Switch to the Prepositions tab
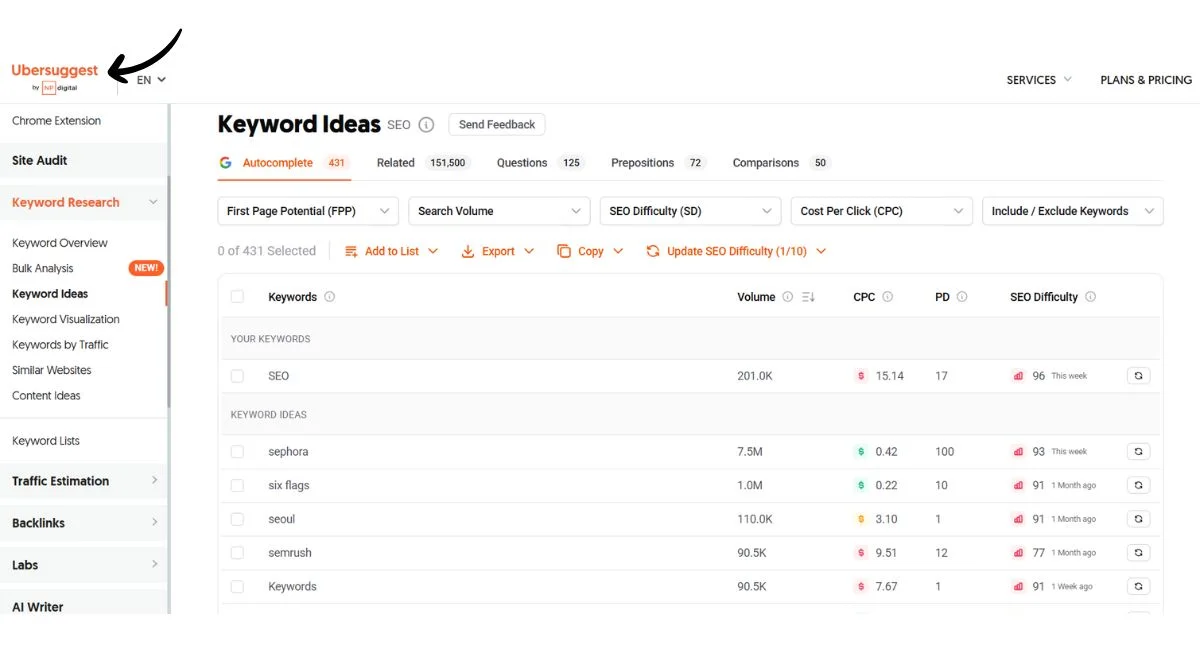The image size is (1200, 670). pos(658,163)
